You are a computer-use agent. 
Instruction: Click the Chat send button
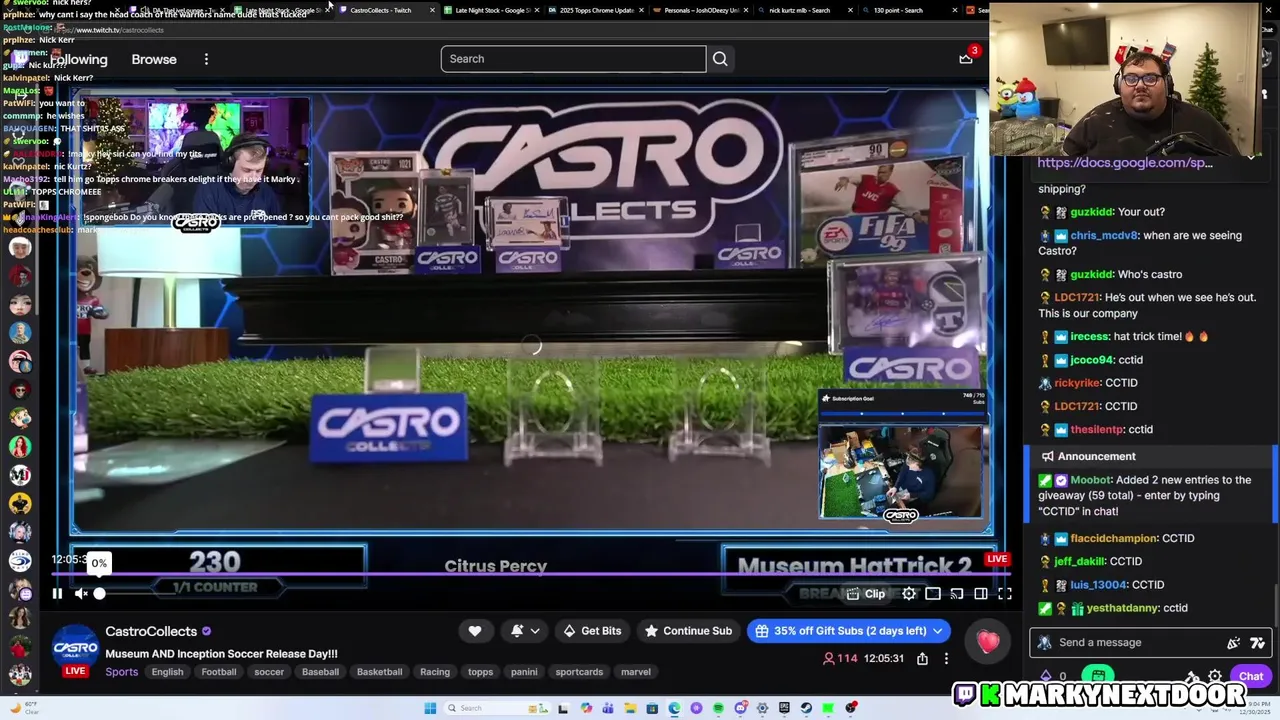point(1251,677)
